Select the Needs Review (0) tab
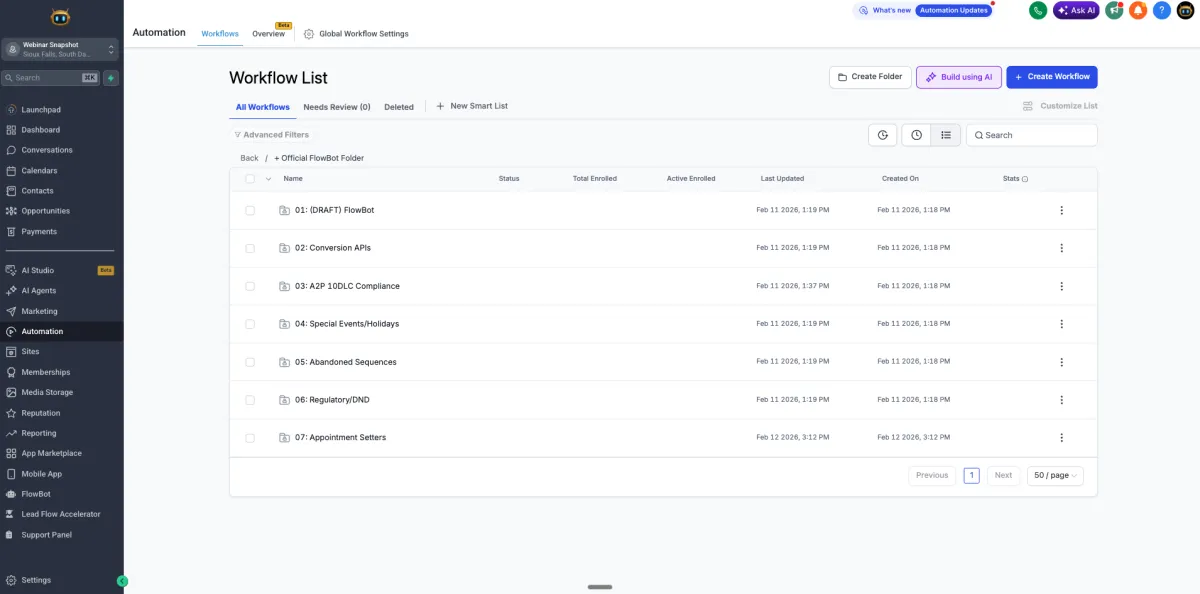 [337, 107]
